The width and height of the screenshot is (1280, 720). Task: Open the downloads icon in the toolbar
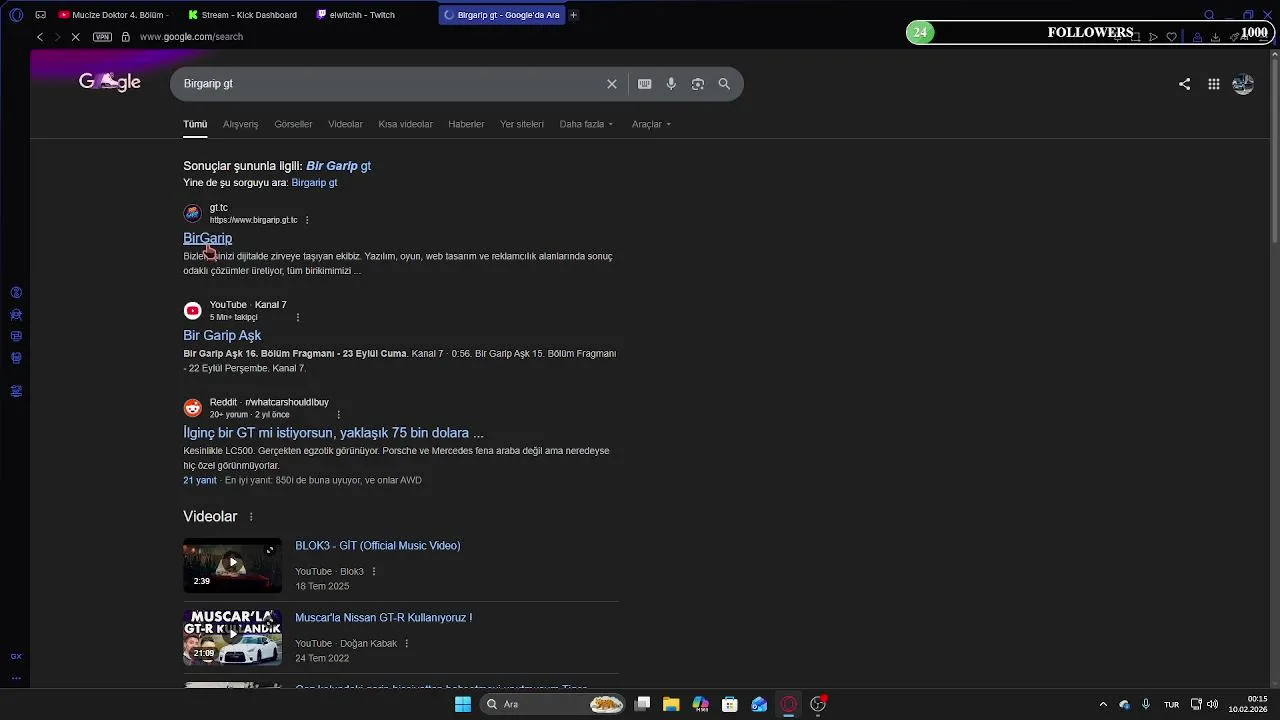coord(1215,37)
